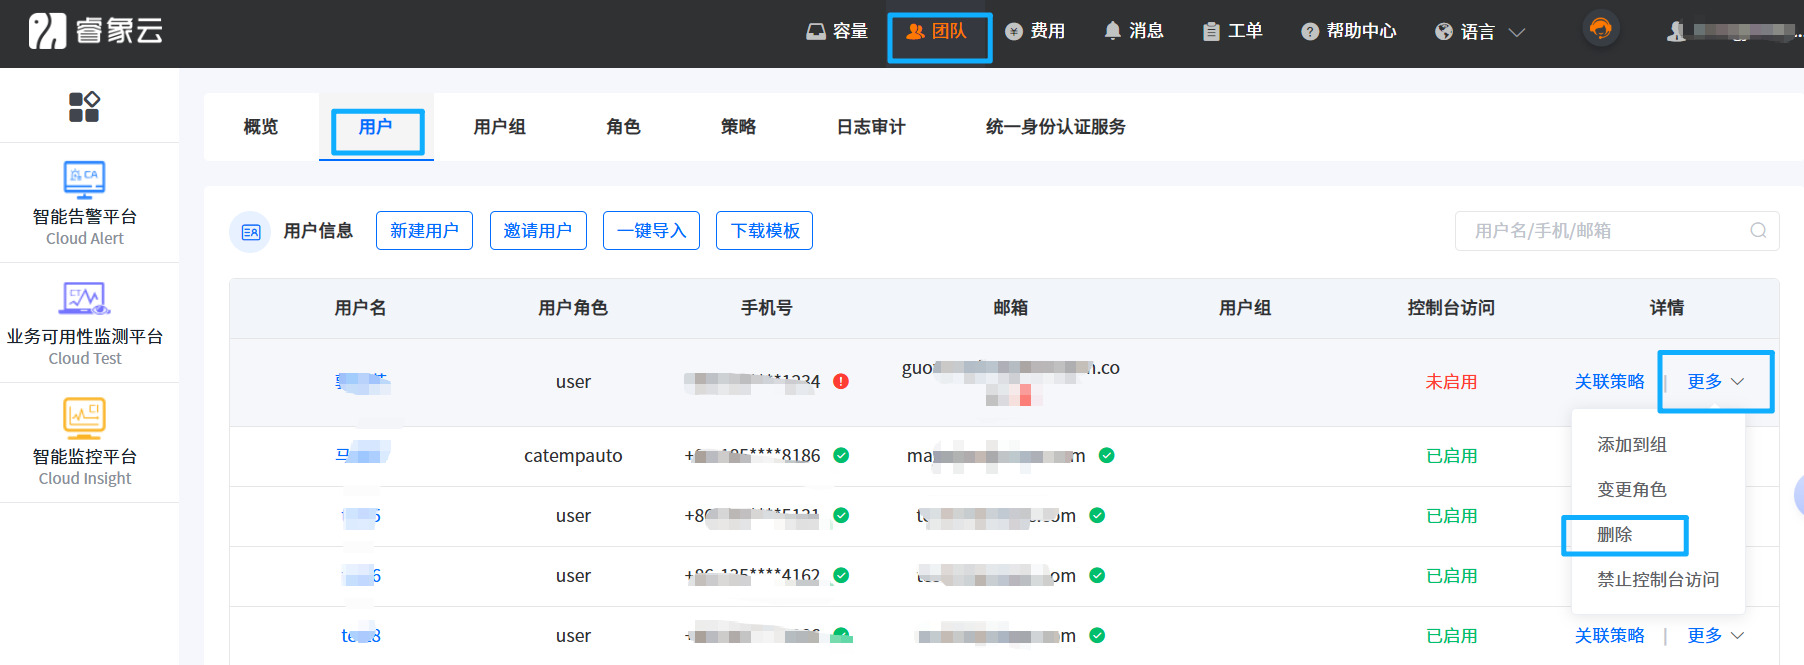Switch to the 日志审计 tab

tap(870, 127)
